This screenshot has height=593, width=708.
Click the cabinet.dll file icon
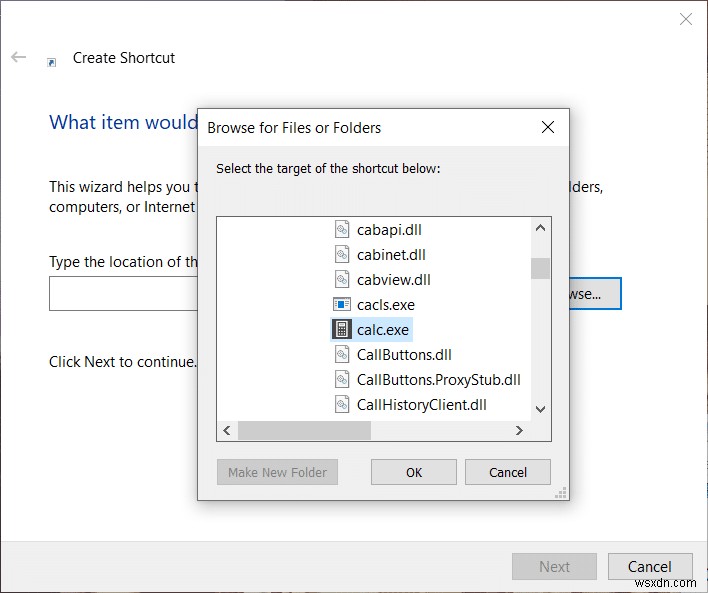click(x=342, y=255)
